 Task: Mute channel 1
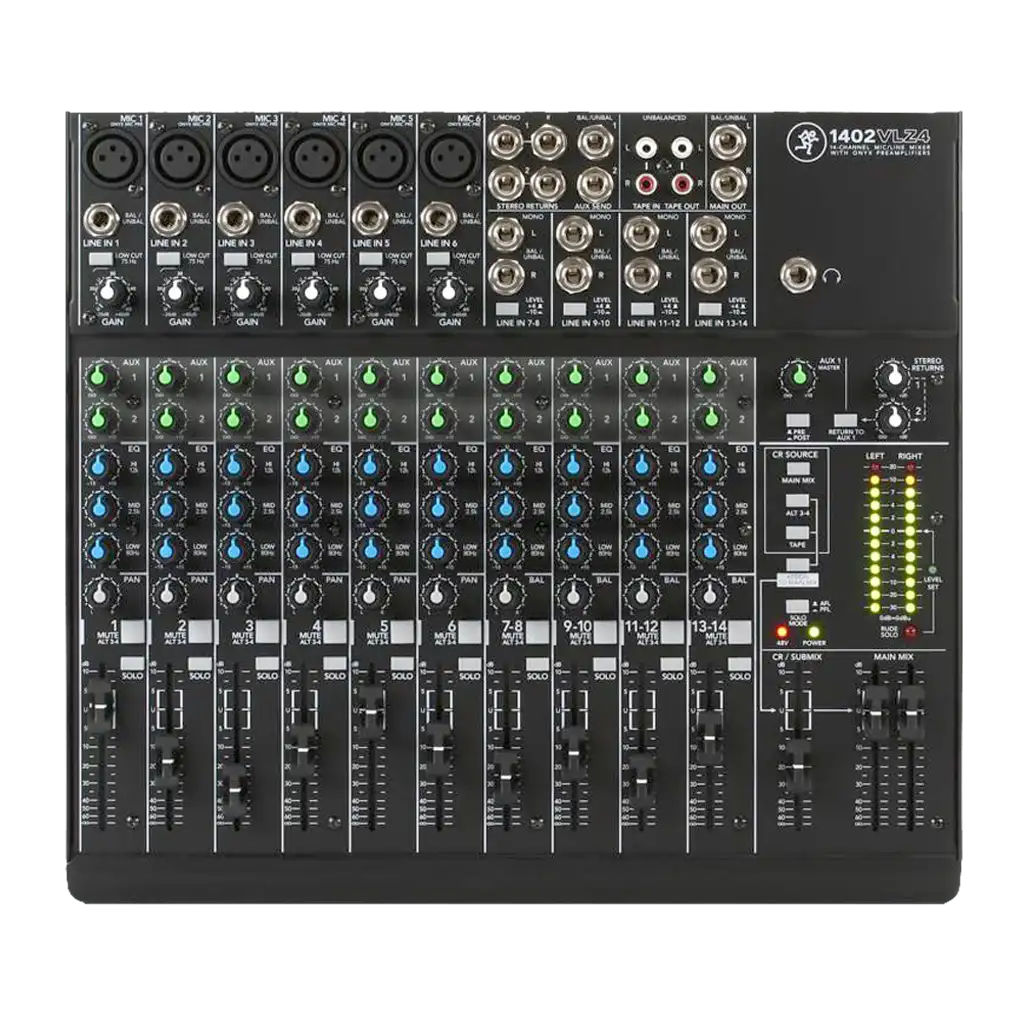tap(132, 632)
